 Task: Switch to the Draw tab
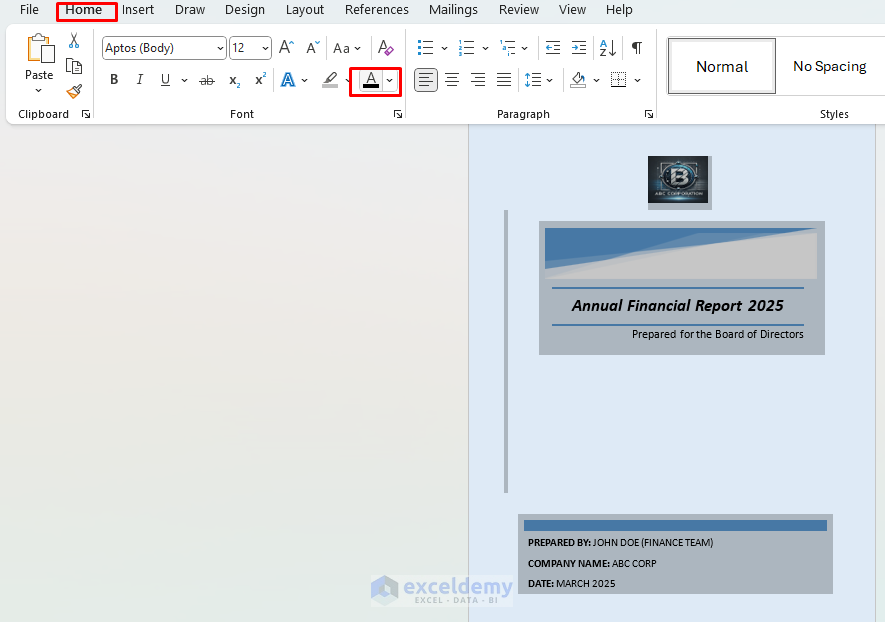[x=190, y=10]
